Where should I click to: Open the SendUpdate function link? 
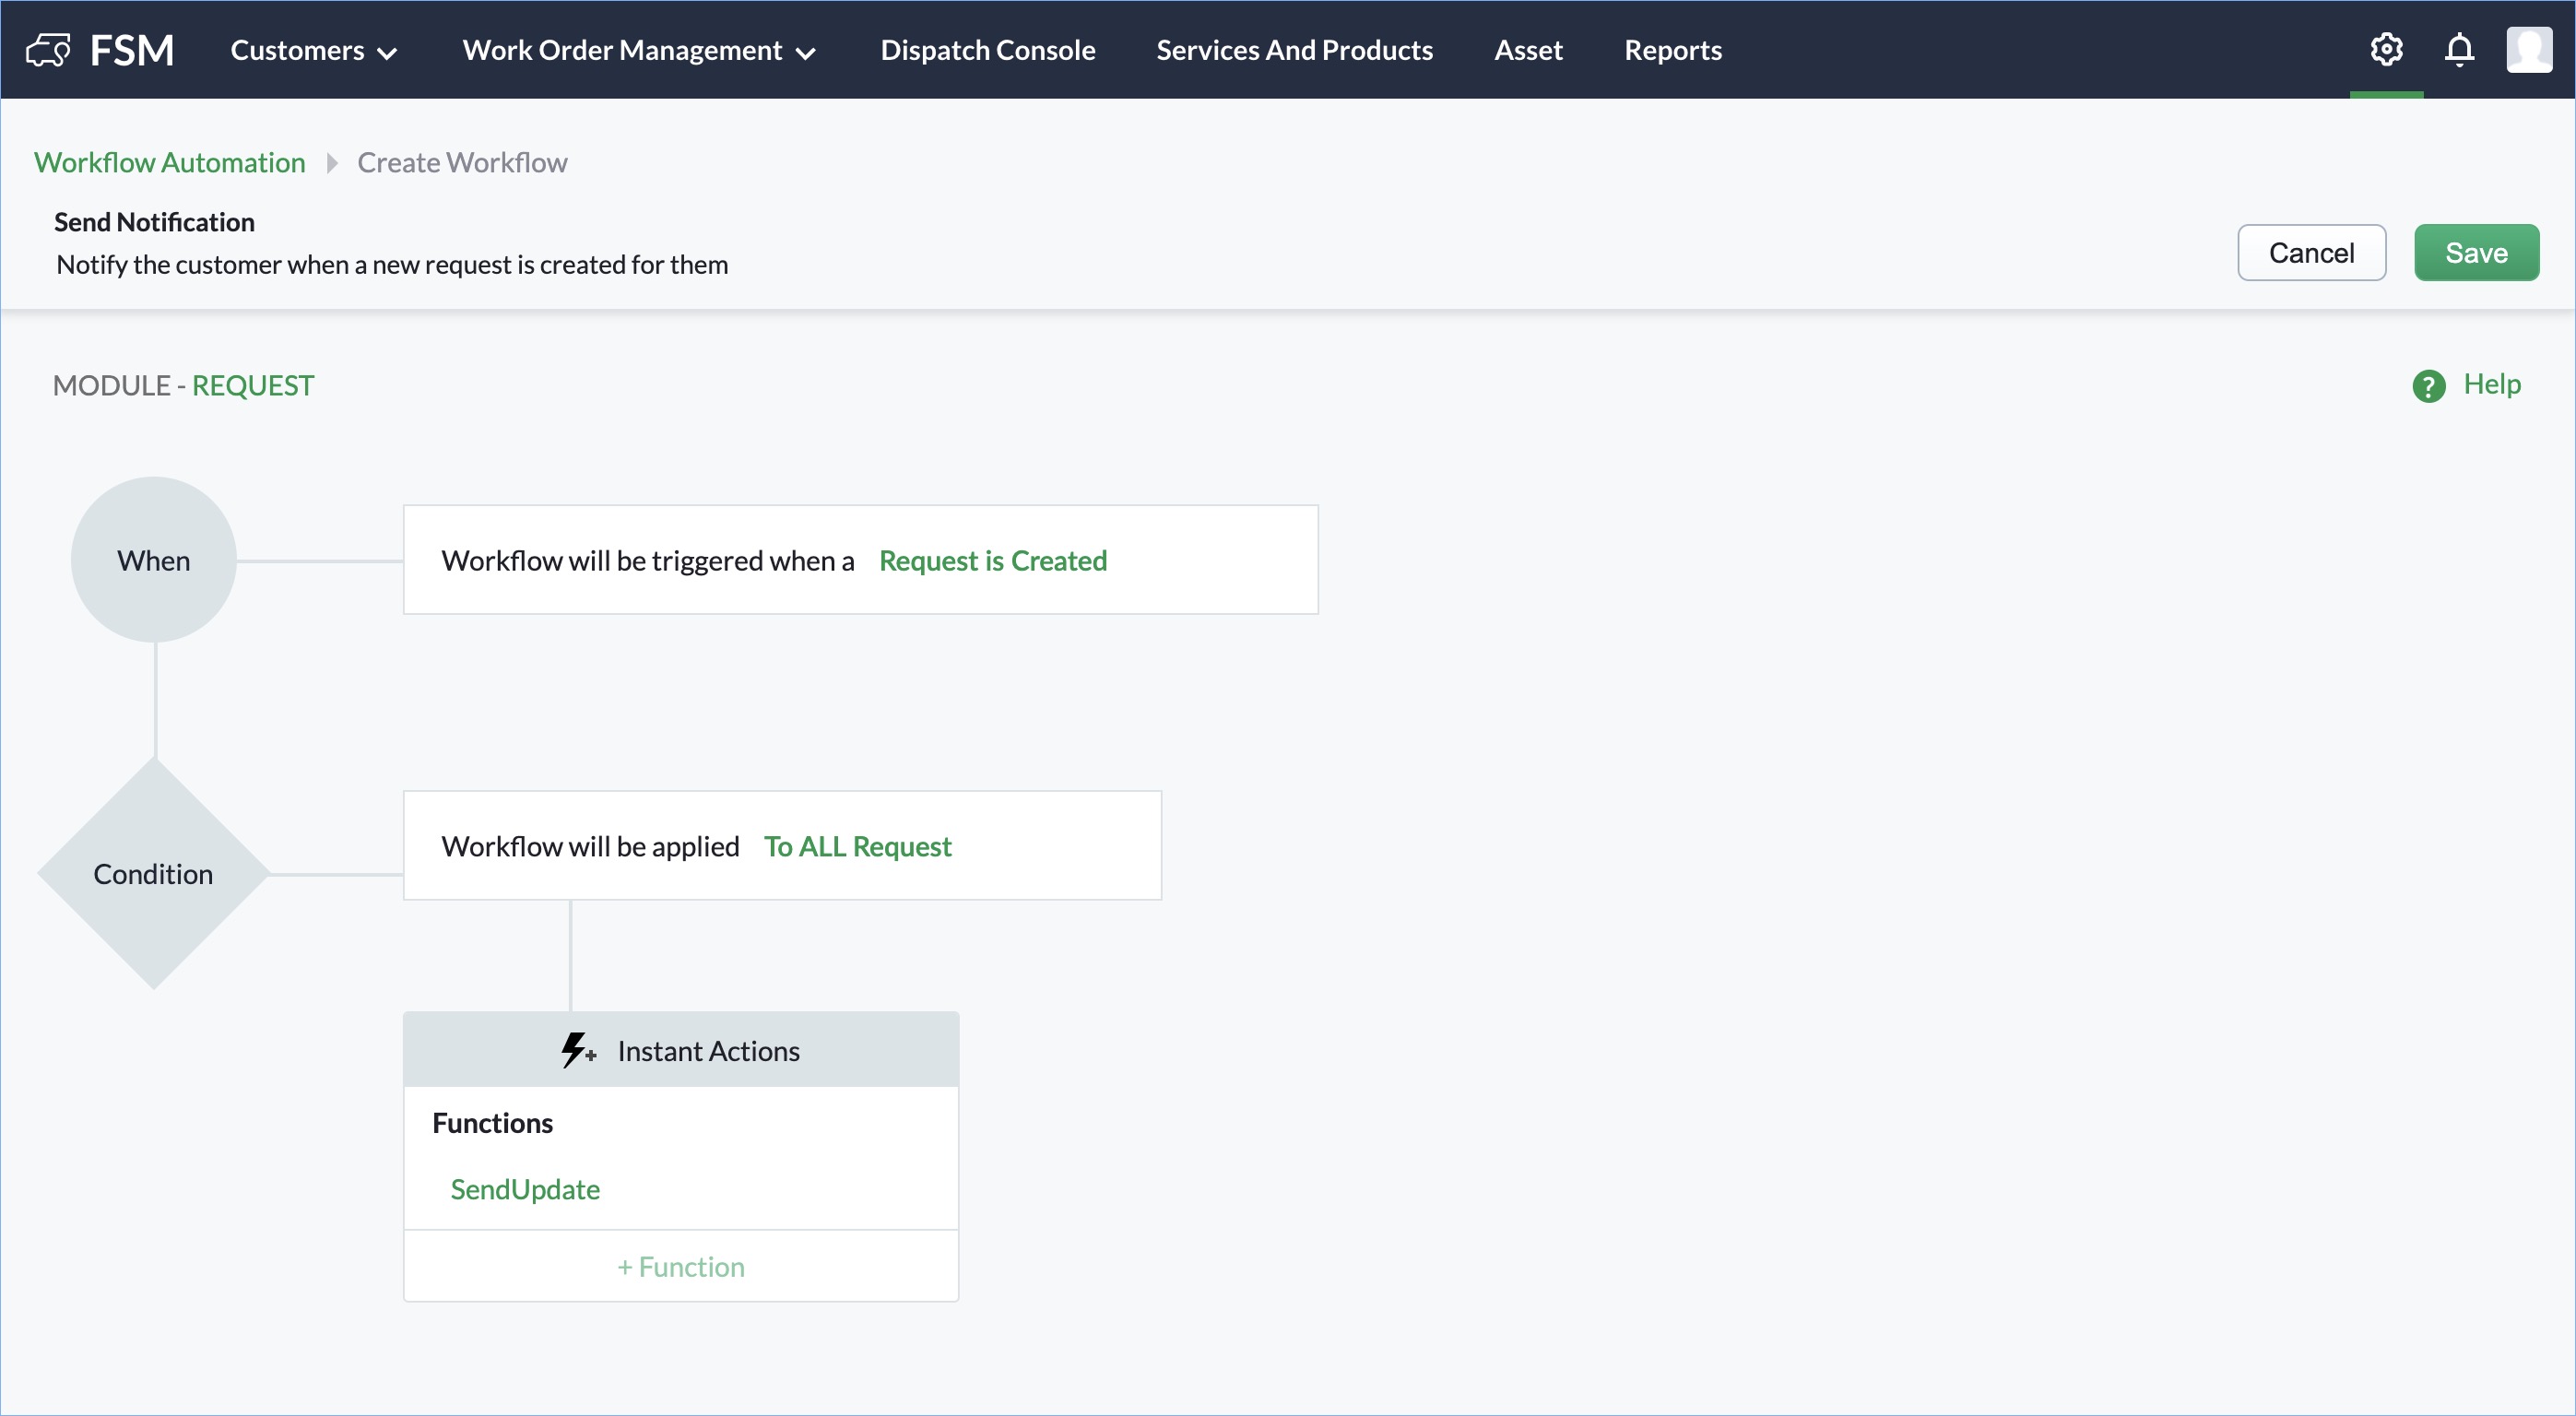(x=524, y=1189)
